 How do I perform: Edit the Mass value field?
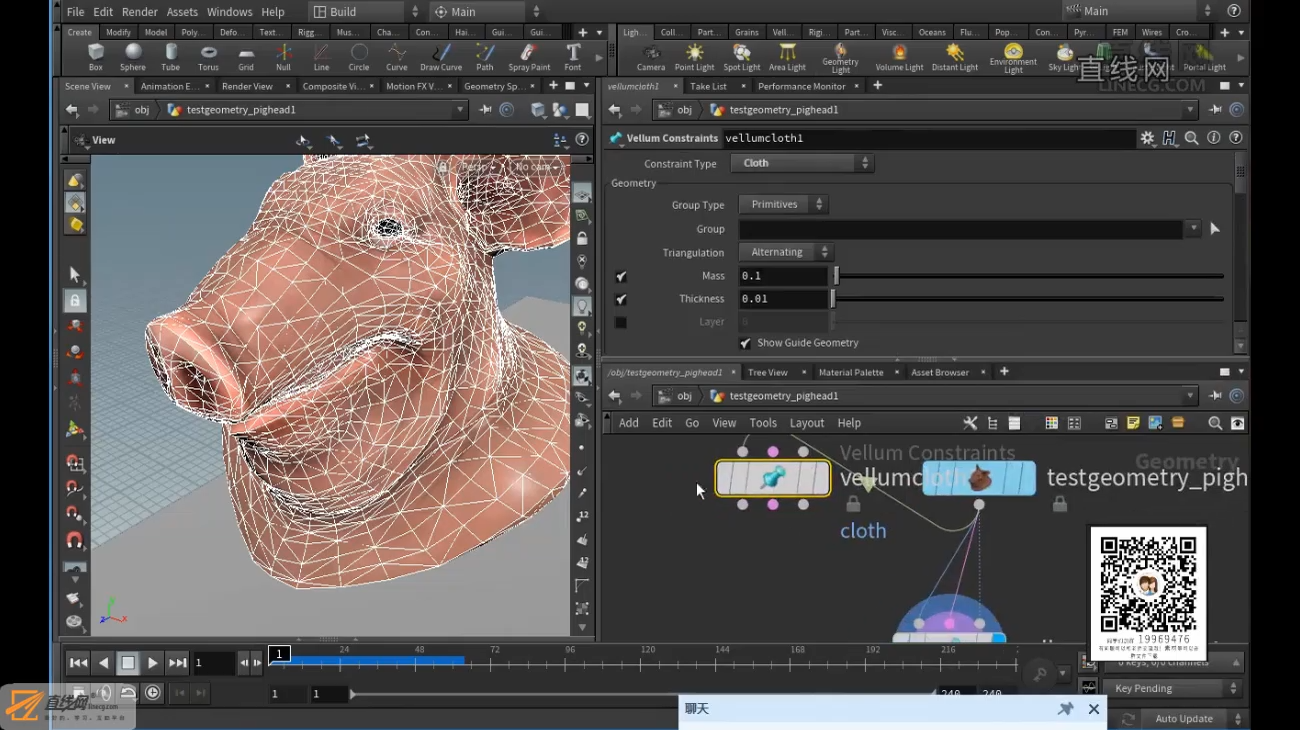(783, 276)
